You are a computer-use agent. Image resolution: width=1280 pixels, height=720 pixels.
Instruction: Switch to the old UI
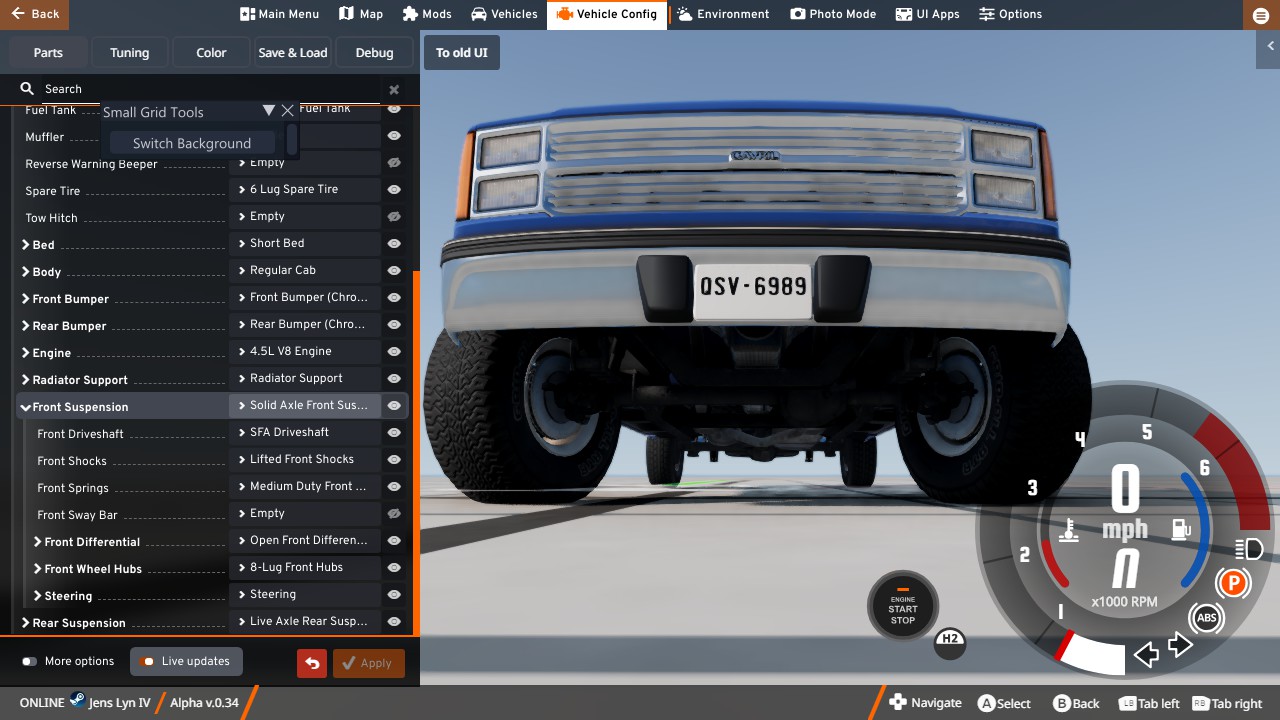pyautogui.click(x=462, y=53)
